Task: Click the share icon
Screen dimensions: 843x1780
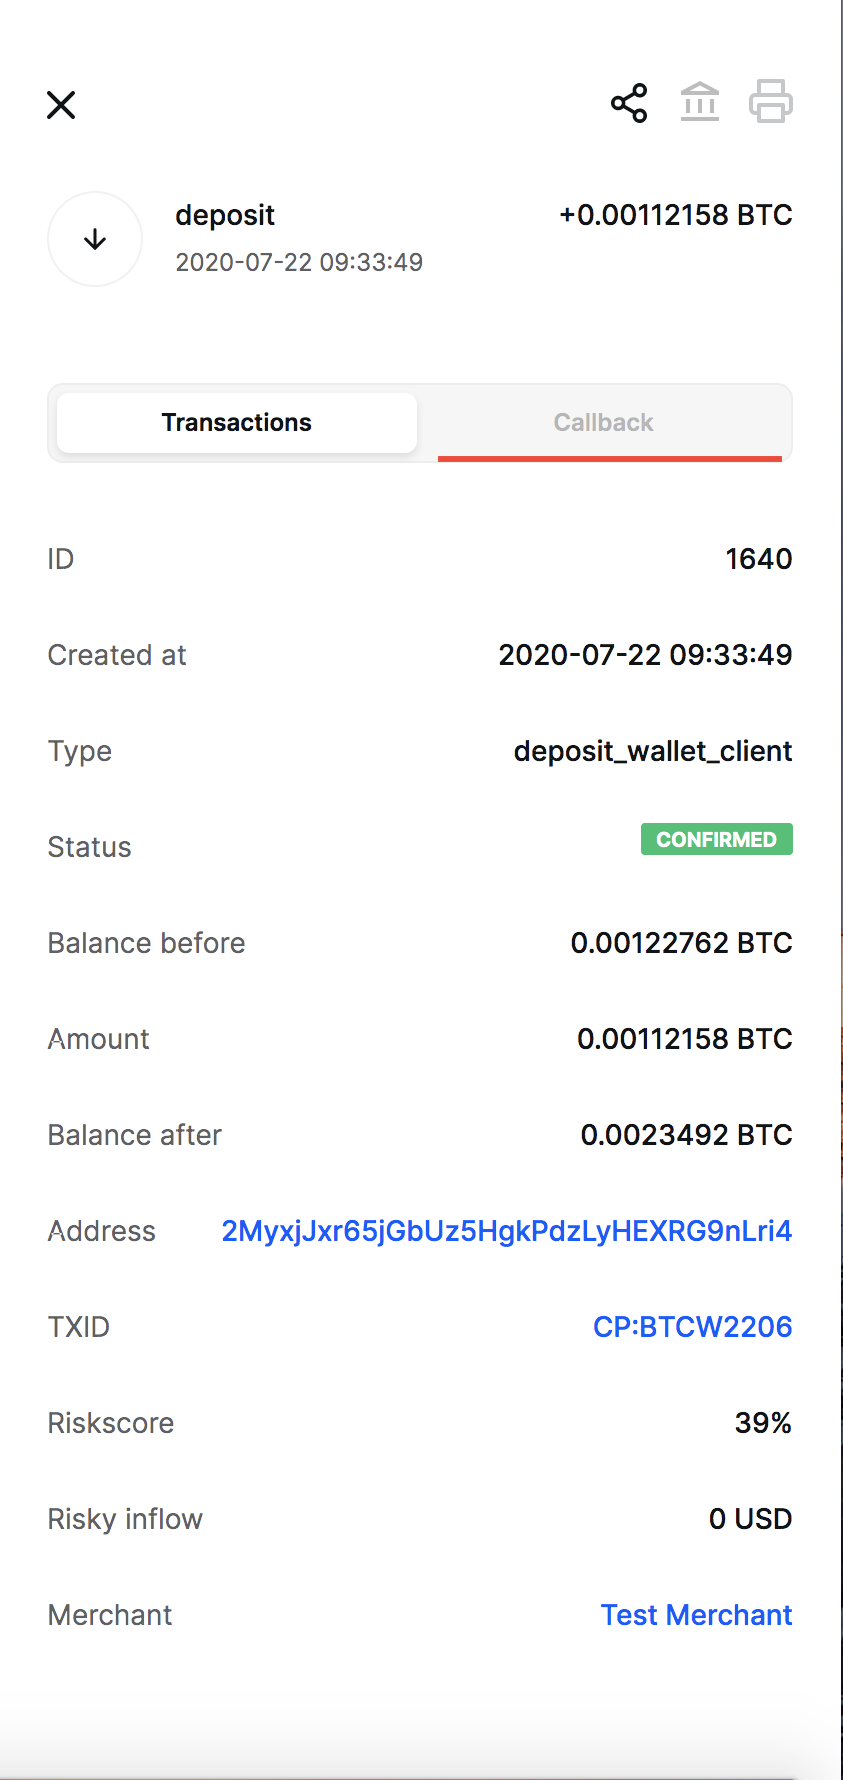Action: pos(629,103)
